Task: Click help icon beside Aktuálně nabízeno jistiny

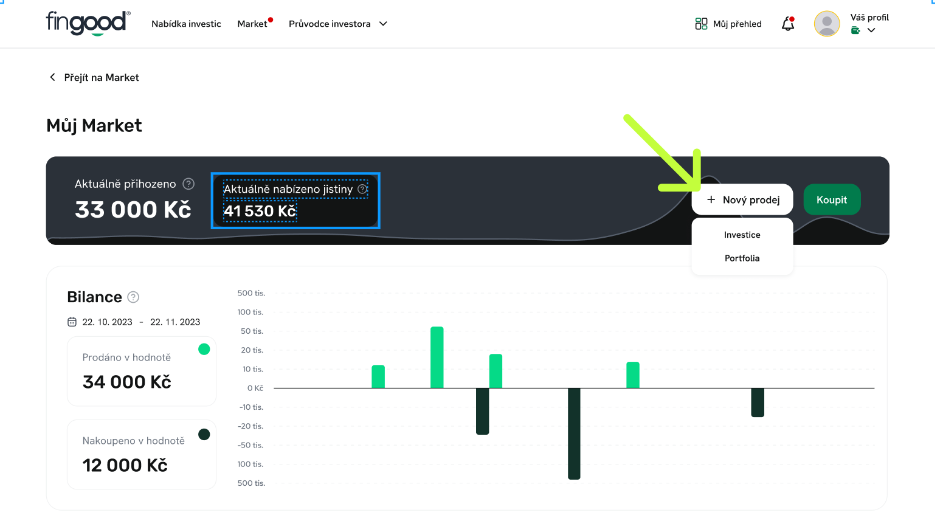Action: [362, 188]
